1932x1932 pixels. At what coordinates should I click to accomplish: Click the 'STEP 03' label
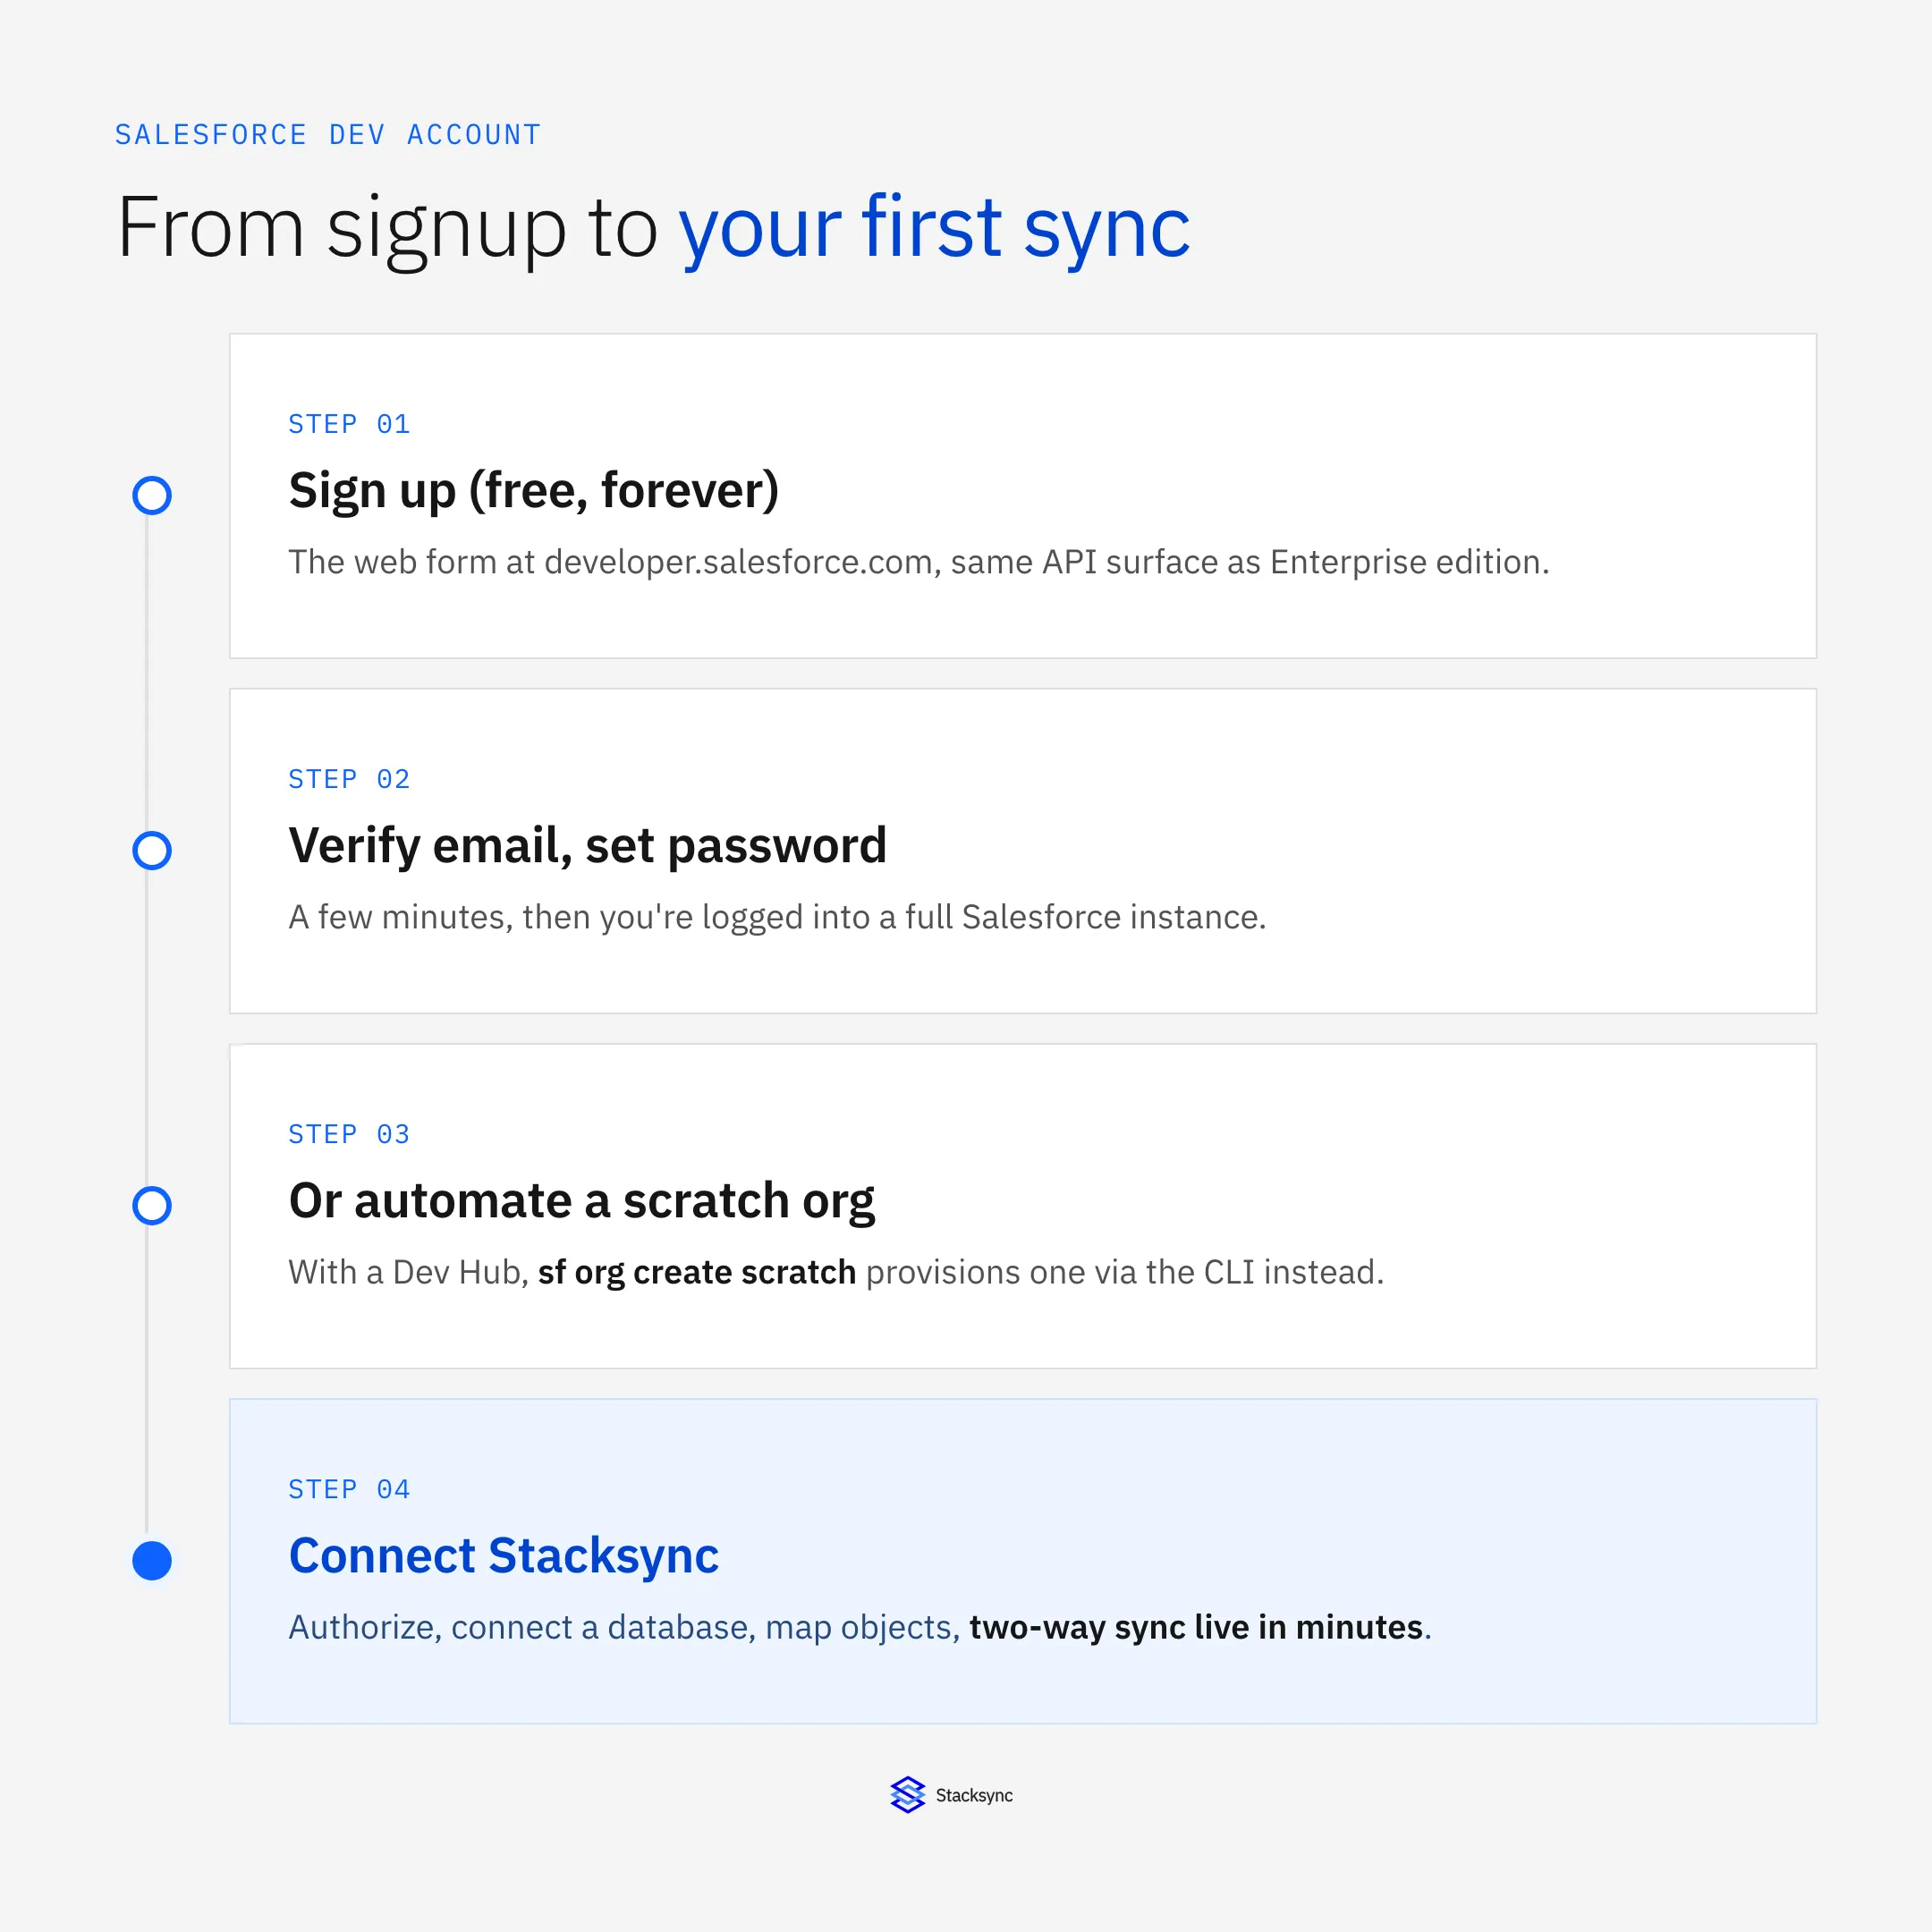tap(349, 1134)
